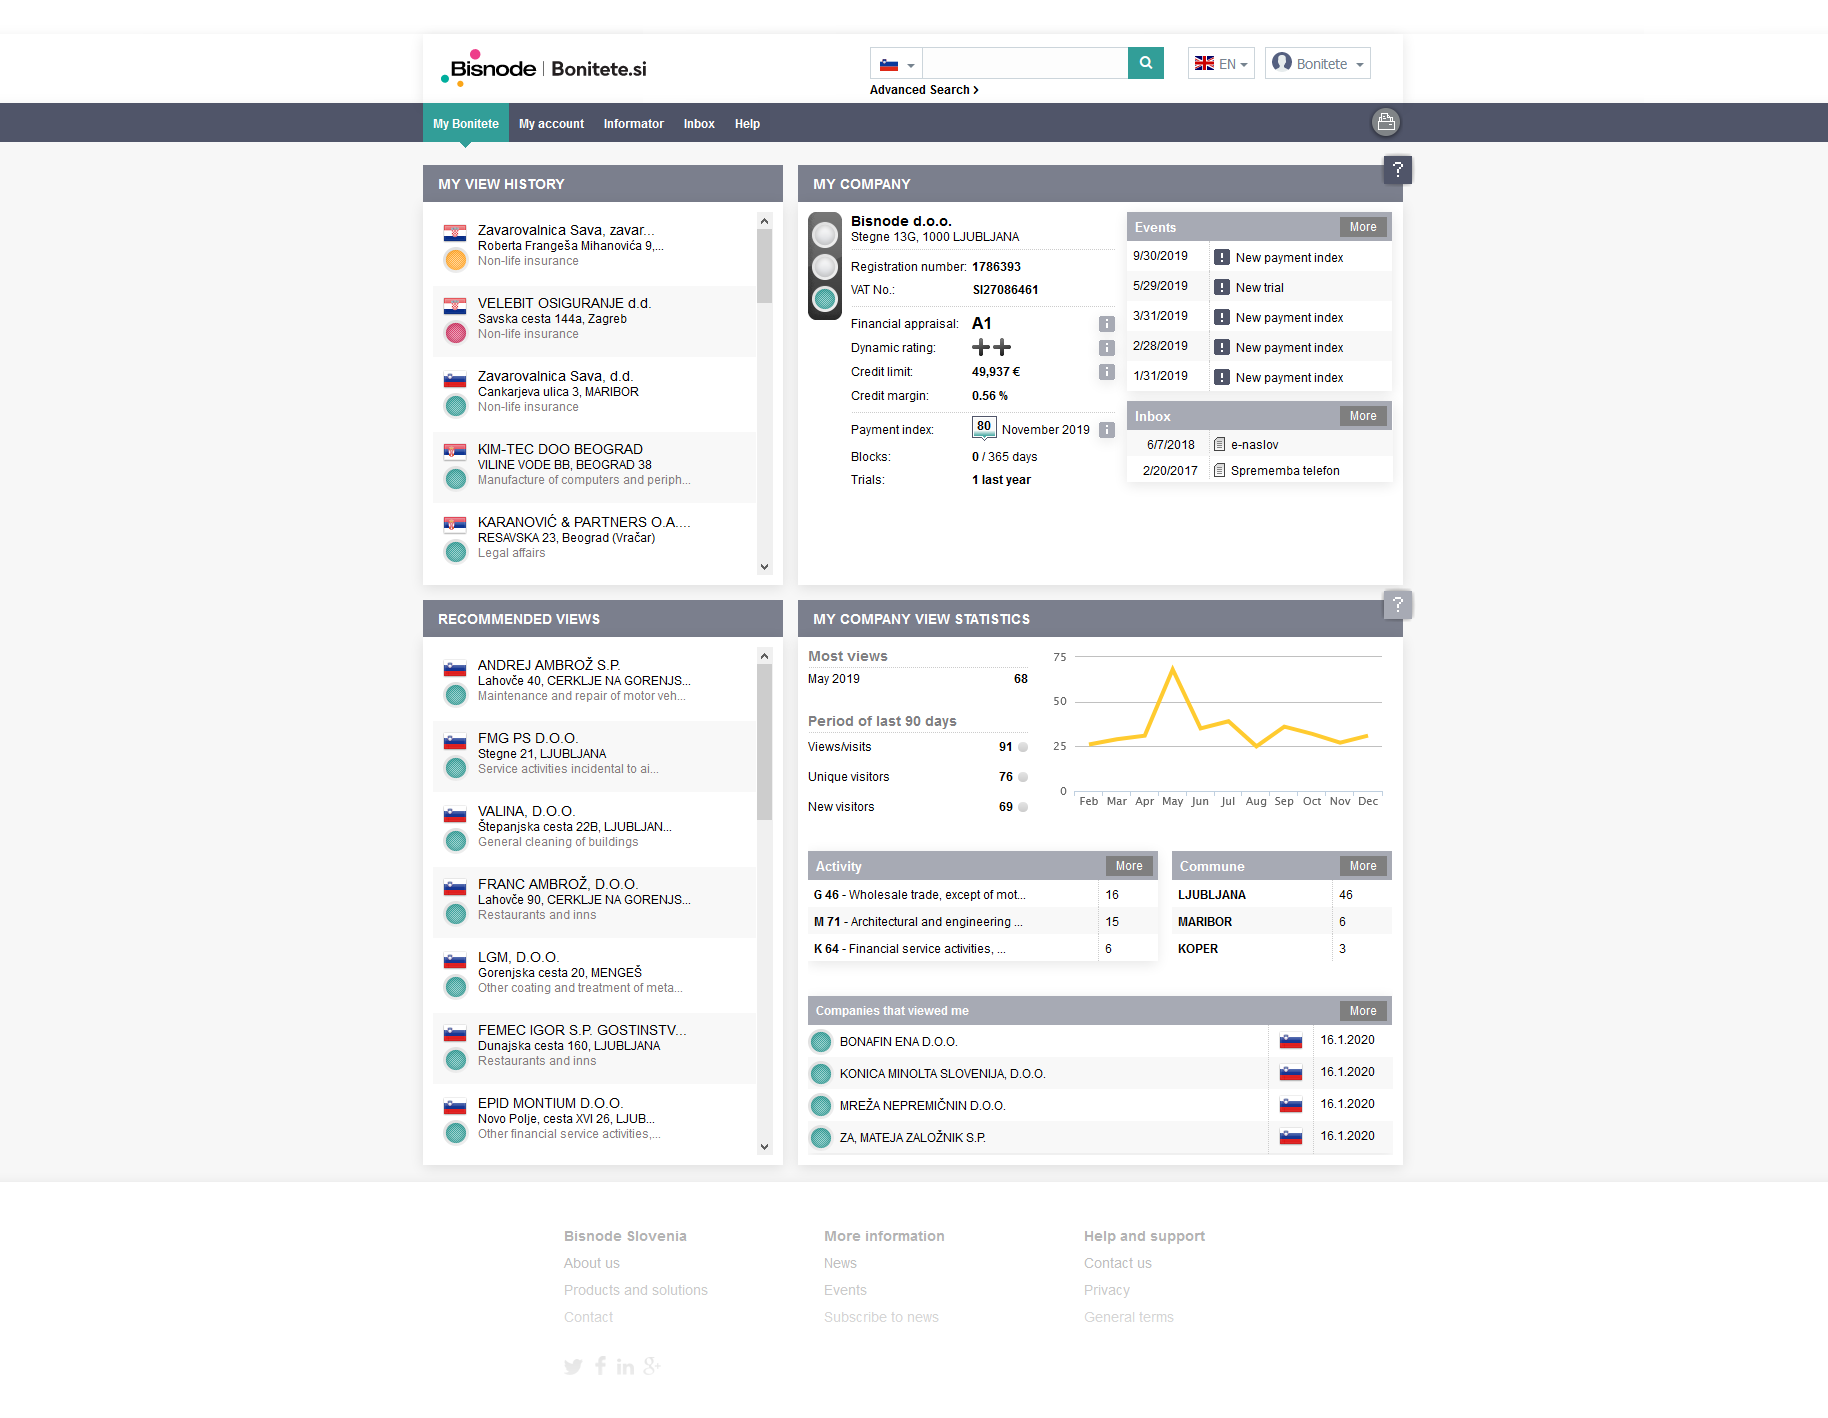This screenshot has height=1418, width=1828.
Task: Open Bonitete user dropdown
Action: click(x=1317, y=64)
